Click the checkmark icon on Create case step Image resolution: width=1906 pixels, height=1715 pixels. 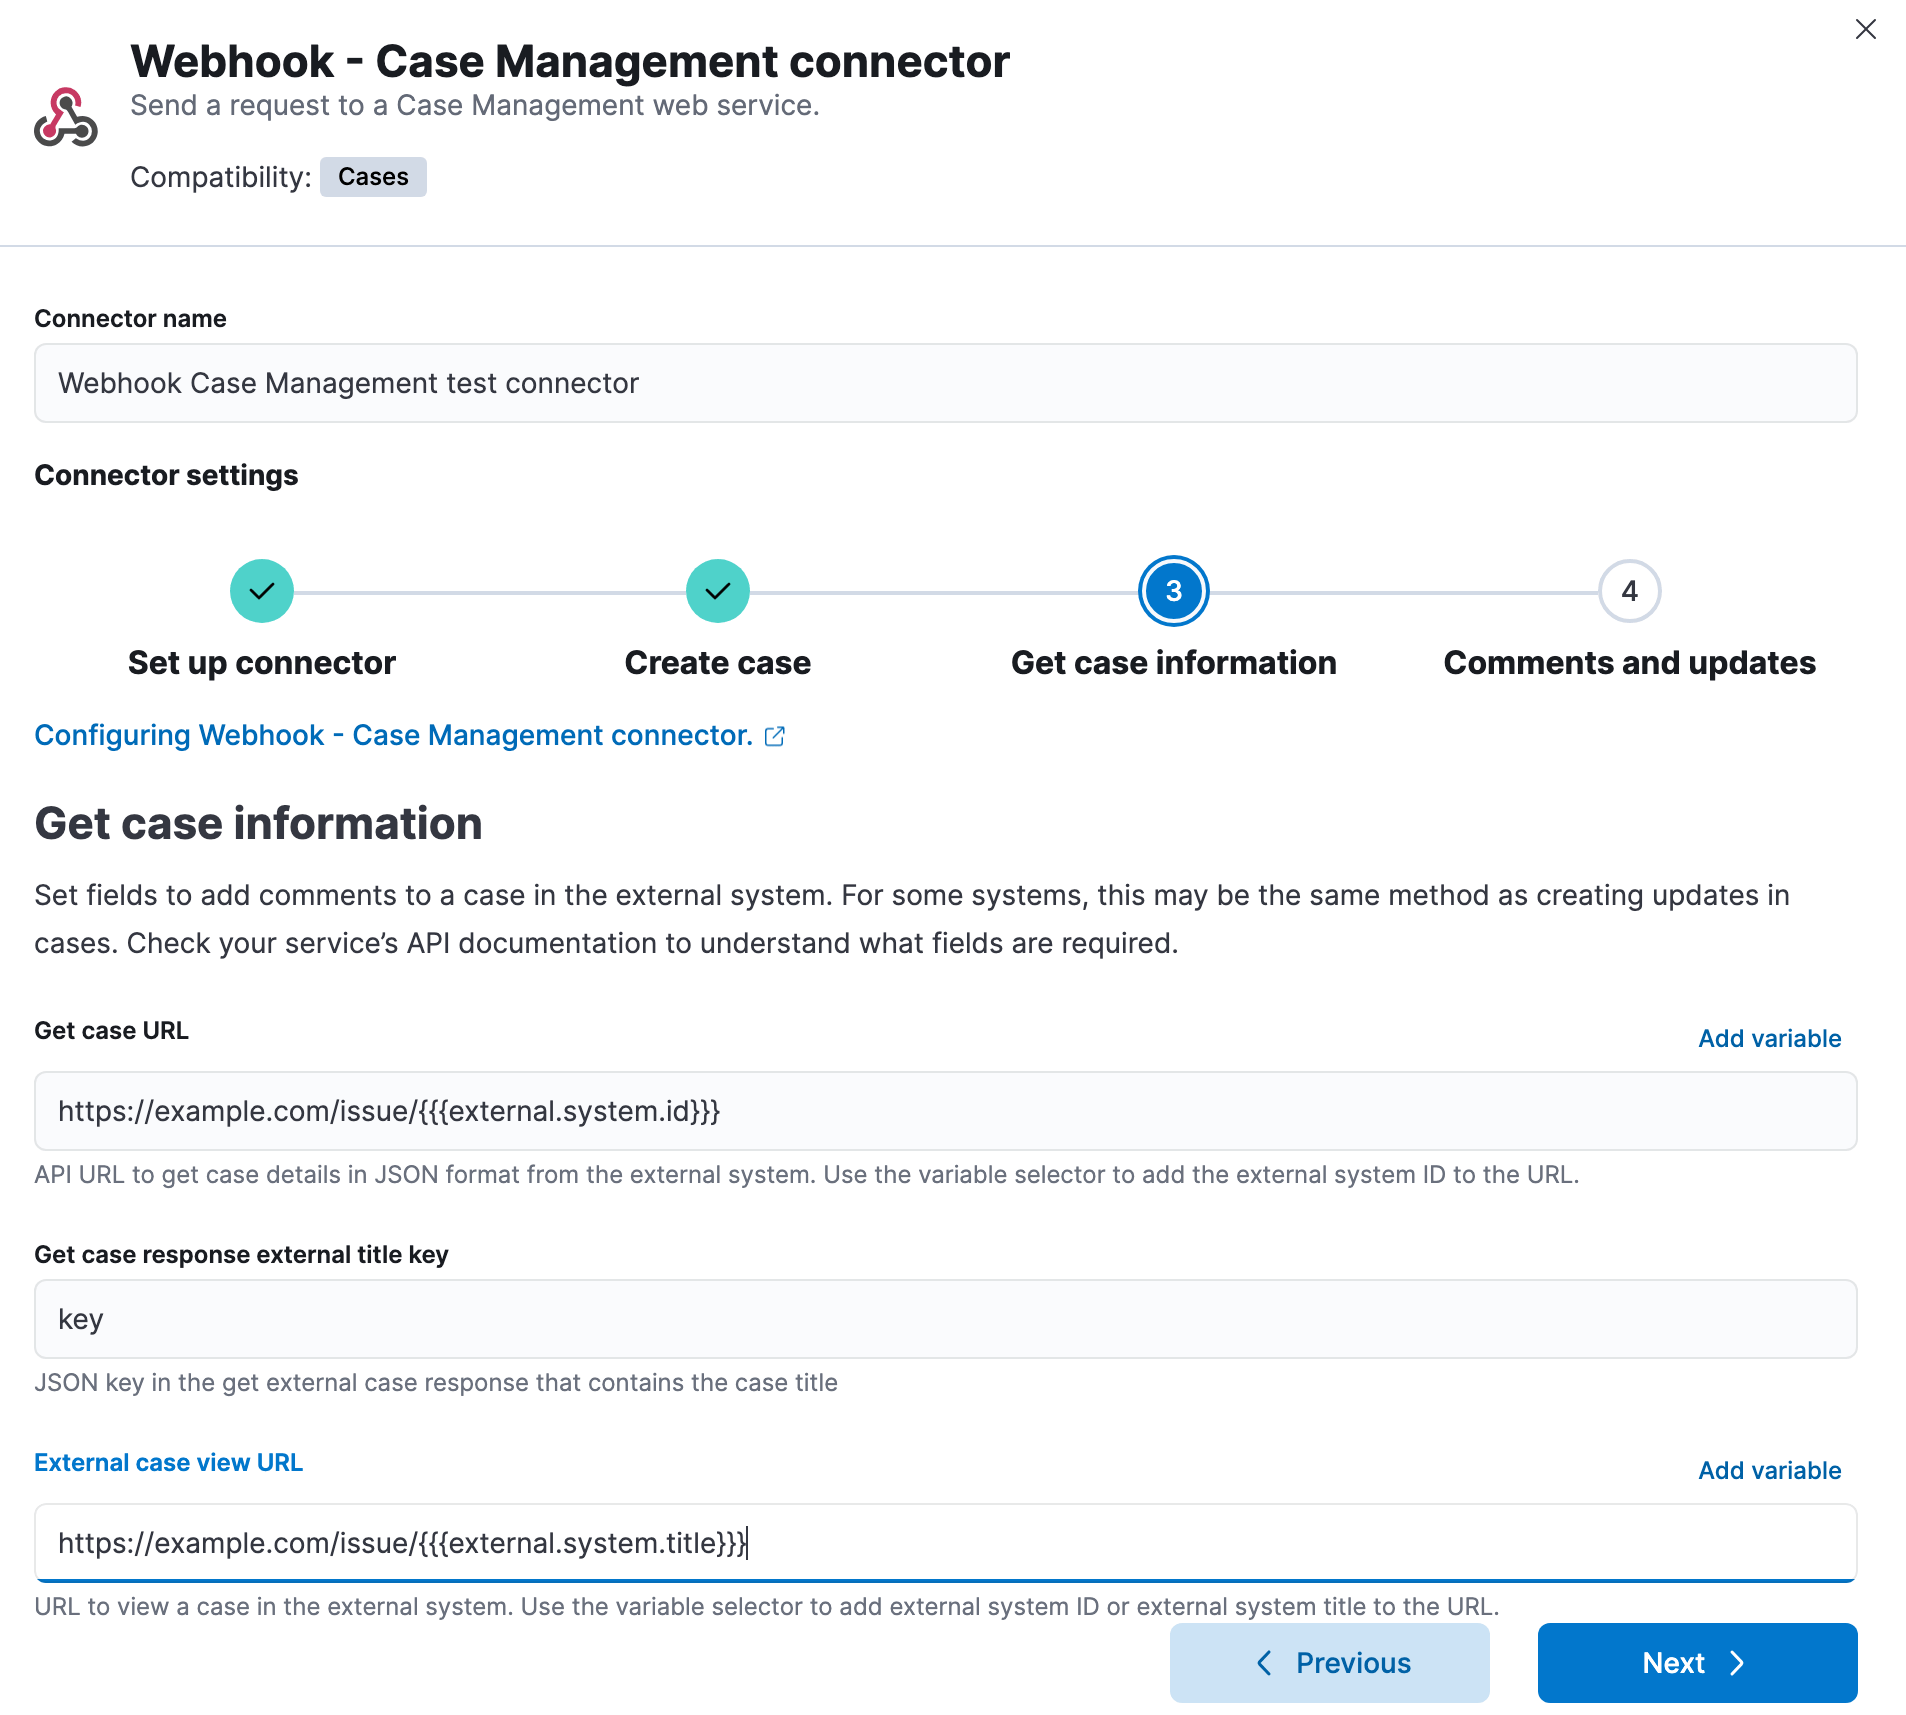pyautogui.click(x=717, y=590)
